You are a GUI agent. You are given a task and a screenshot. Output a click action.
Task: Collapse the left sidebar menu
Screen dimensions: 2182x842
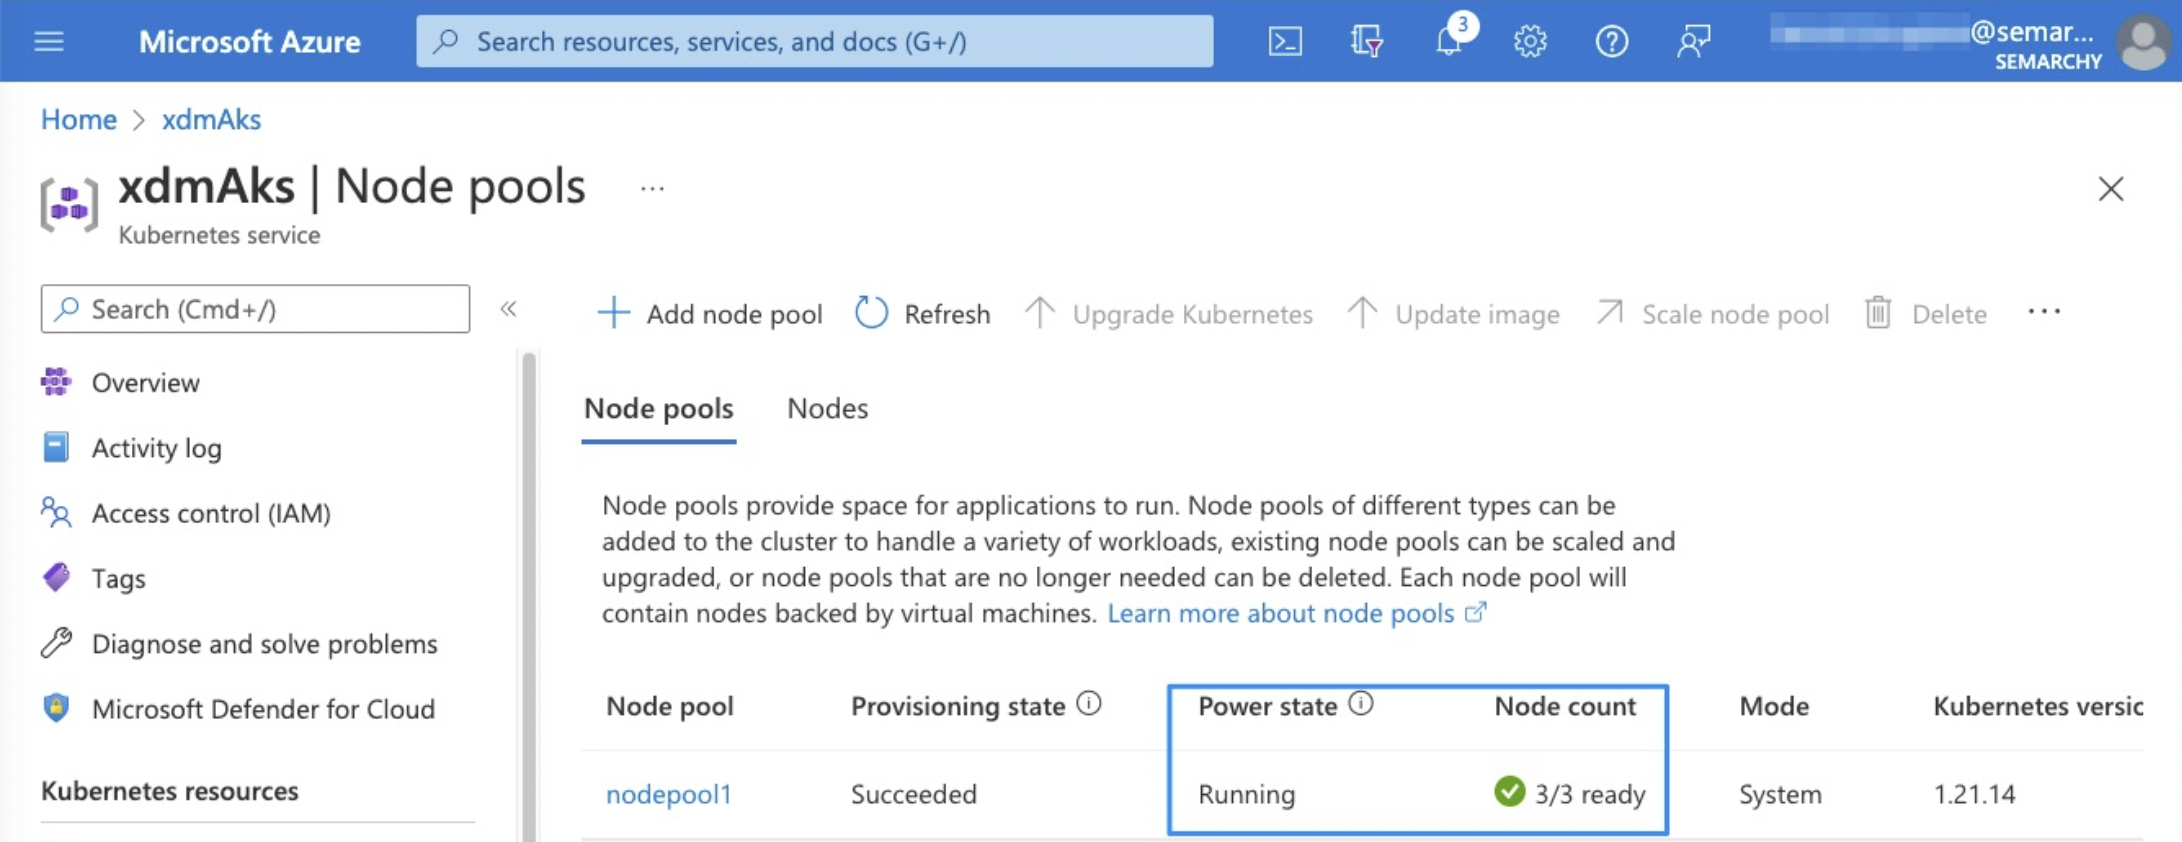tap(508, 308)
